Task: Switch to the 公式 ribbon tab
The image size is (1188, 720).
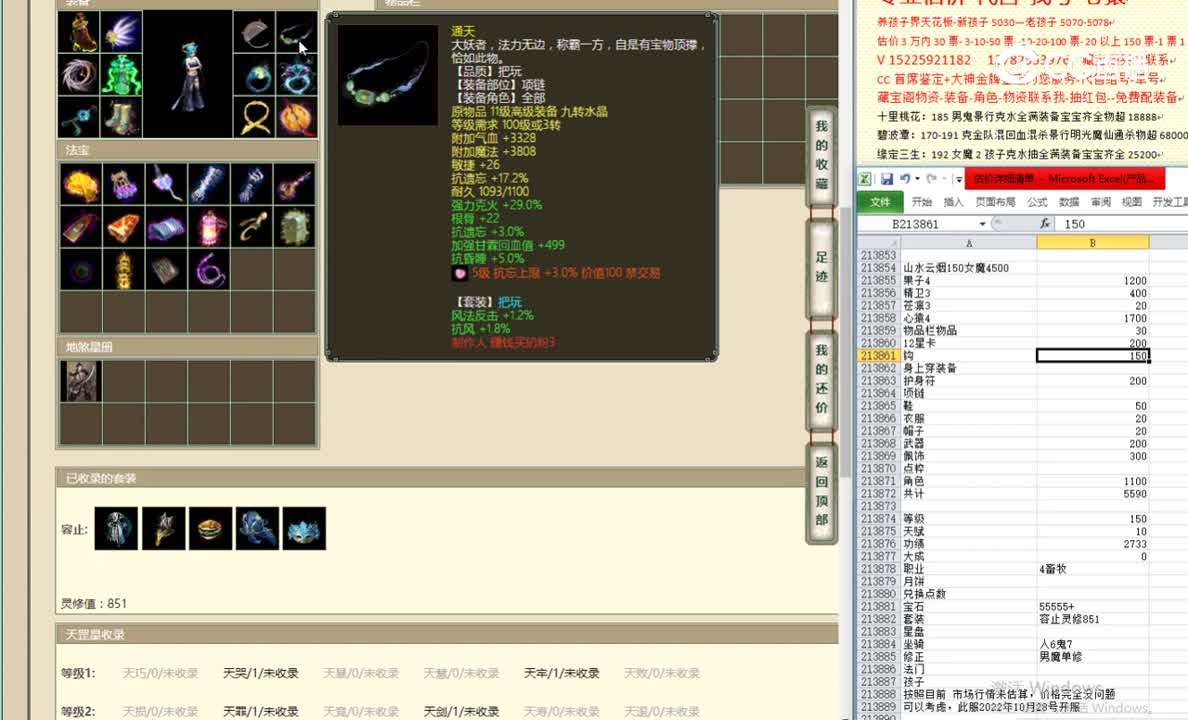Action: (x=1036, y=202)
